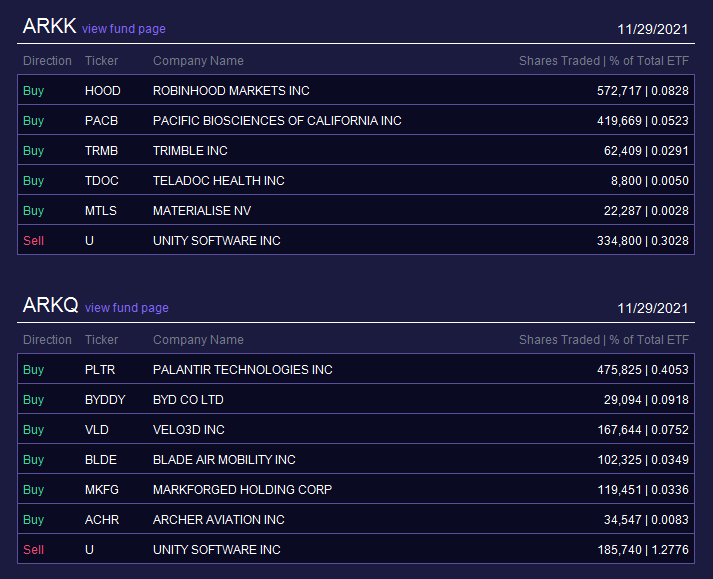Click the ARKK Unity Software sell row
The width and height of the screenshot is (713, 579).
point(356,241)
